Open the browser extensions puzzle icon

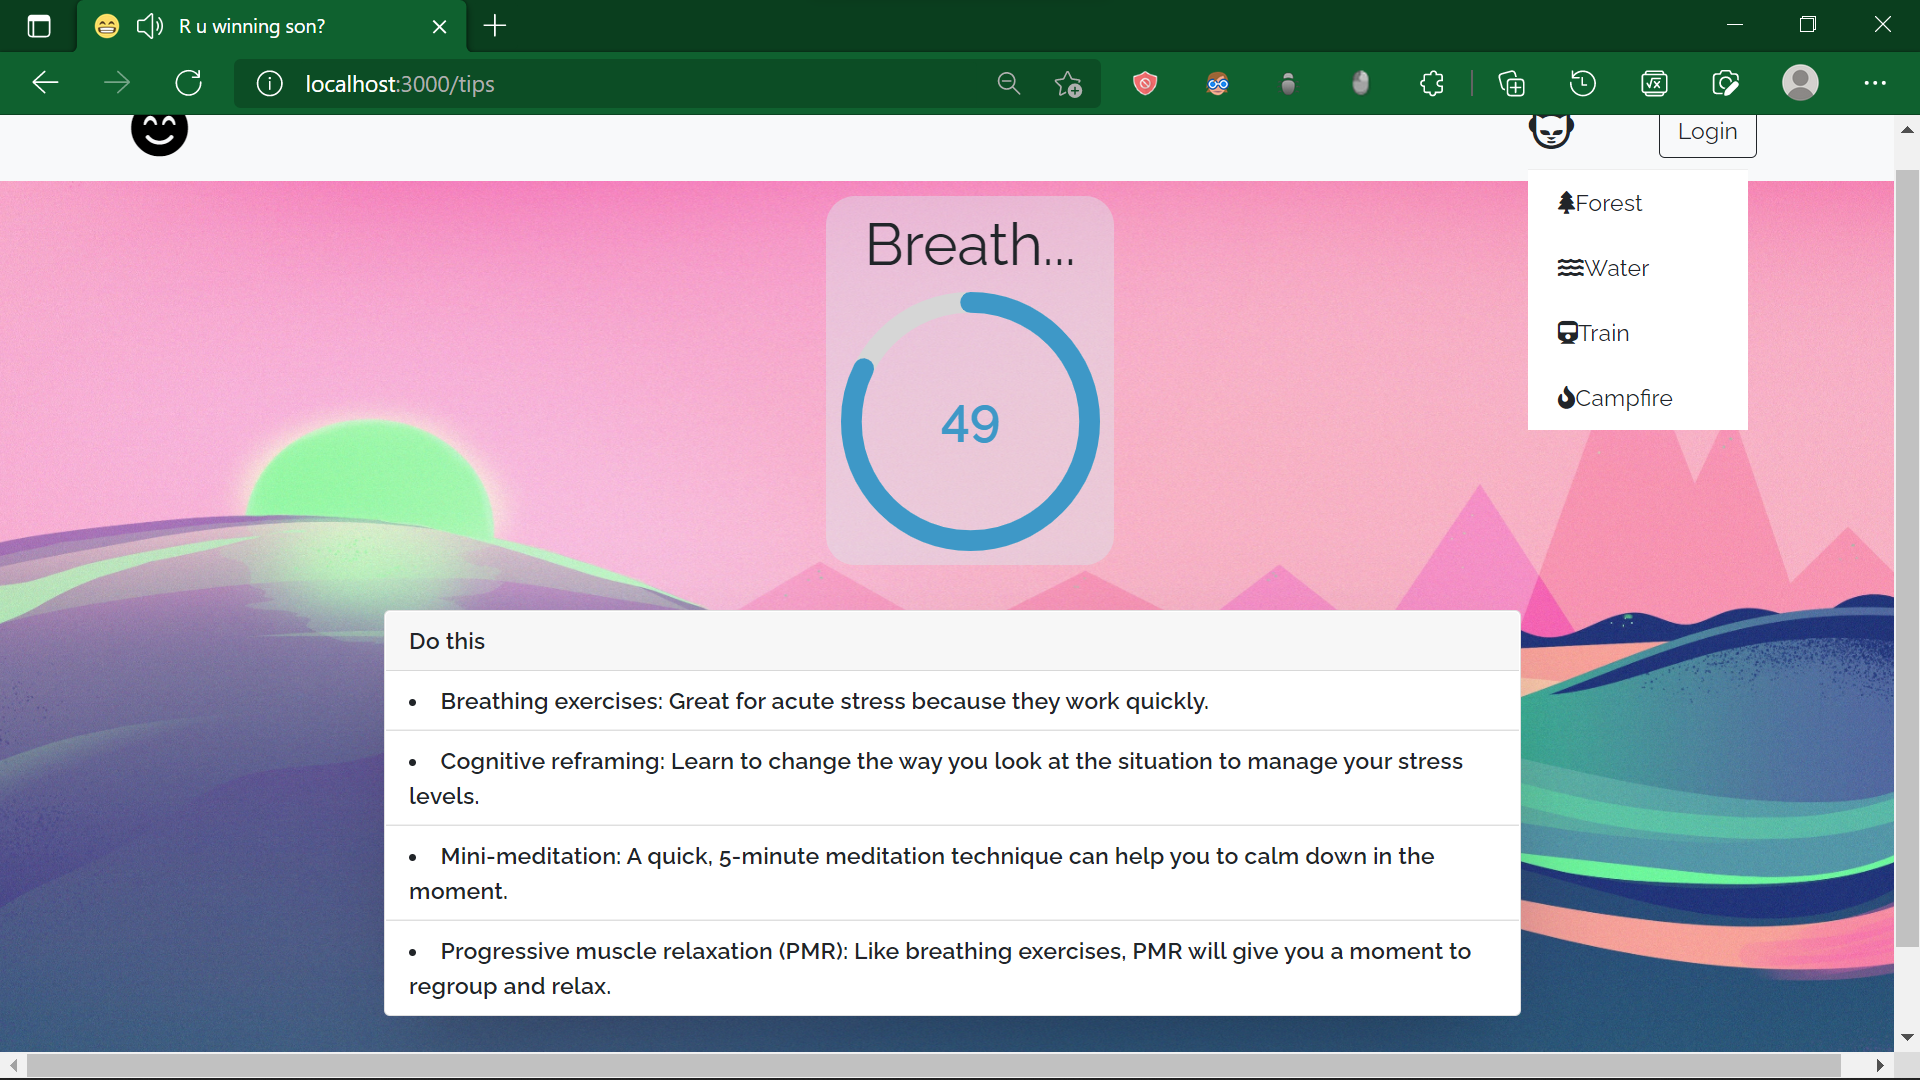1432,83
